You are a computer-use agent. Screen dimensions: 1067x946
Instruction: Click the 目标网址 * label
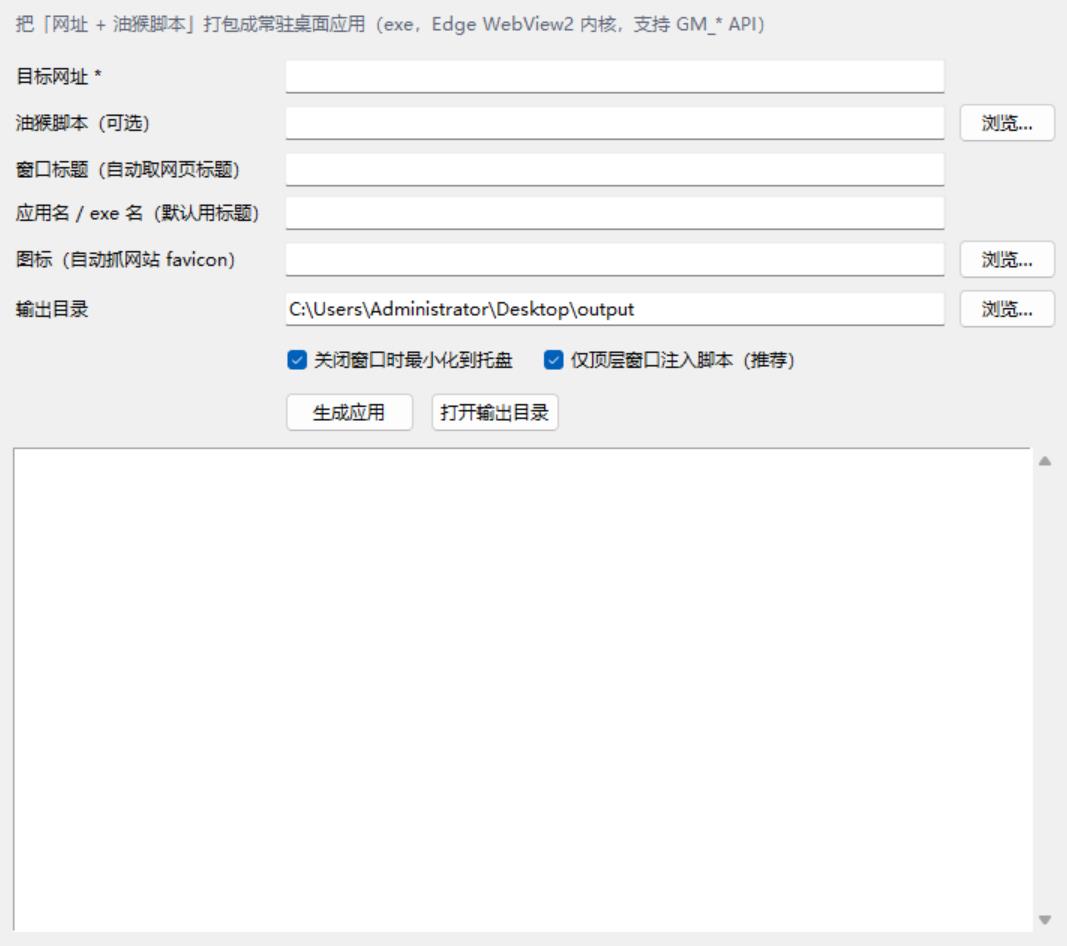point(59,76)
